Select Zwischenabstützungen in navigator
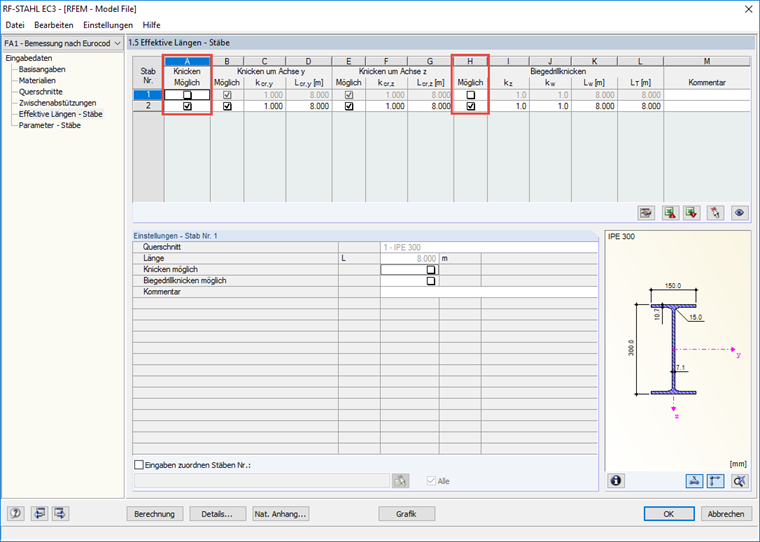 click(x=57, y=103)
